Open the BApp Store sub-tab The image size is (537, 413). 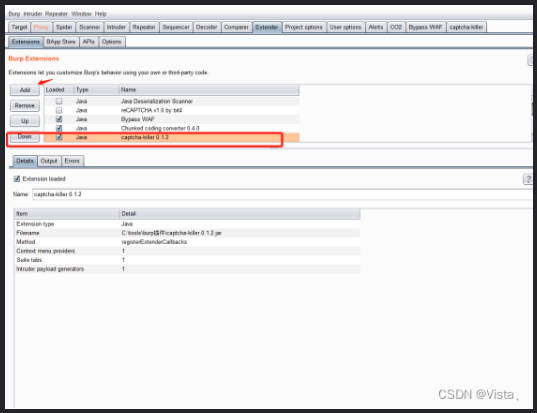point(61,42)
